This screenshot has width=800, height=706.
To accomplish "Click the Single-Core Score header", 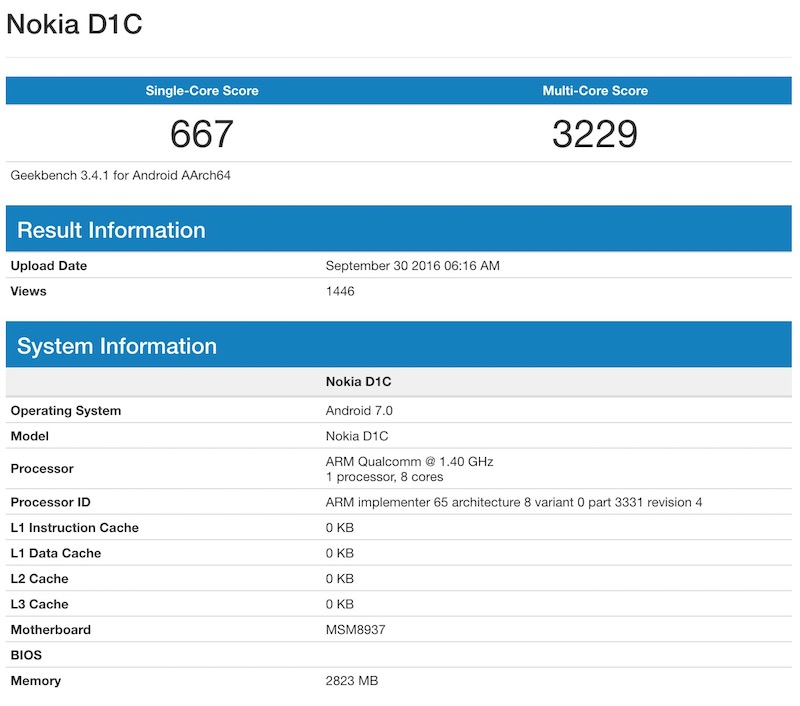I will (202, 91).
